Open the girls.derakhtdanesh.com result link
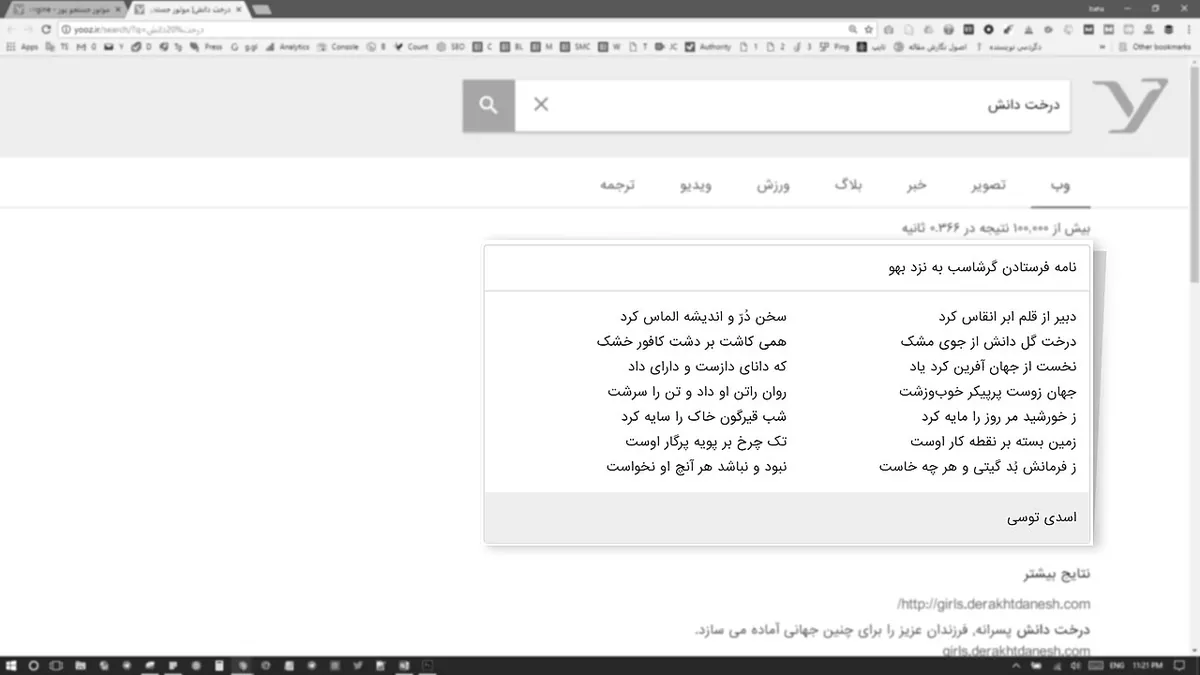 click(x=993, y=604)
